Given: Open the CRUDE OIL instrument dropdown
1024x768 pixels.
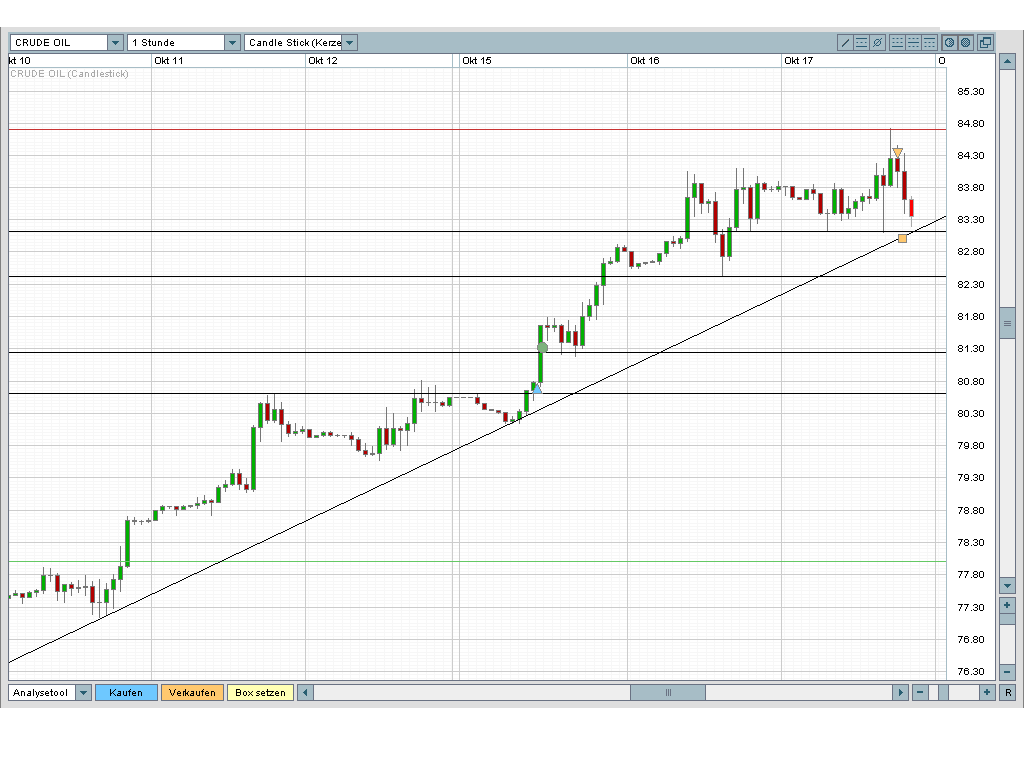Looking at the screenshot, I should [116, 42].
